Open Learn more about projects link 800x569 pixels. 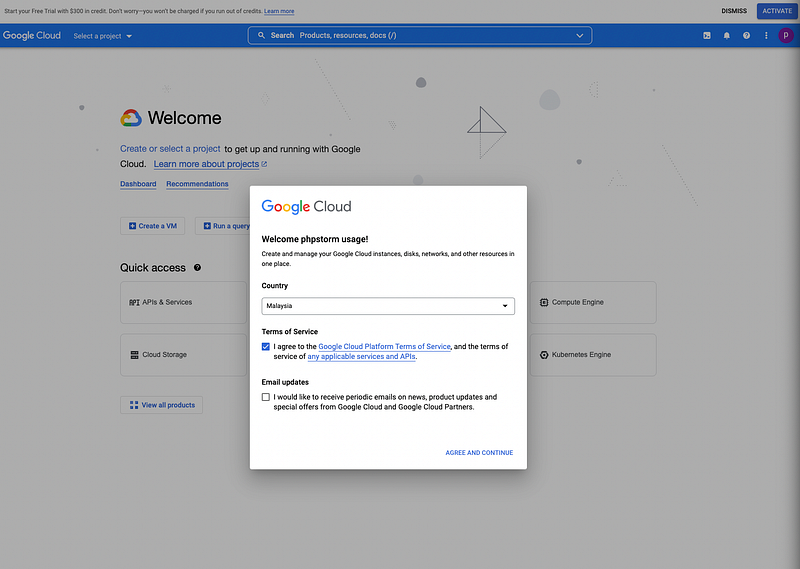click(x=206, y=164)
